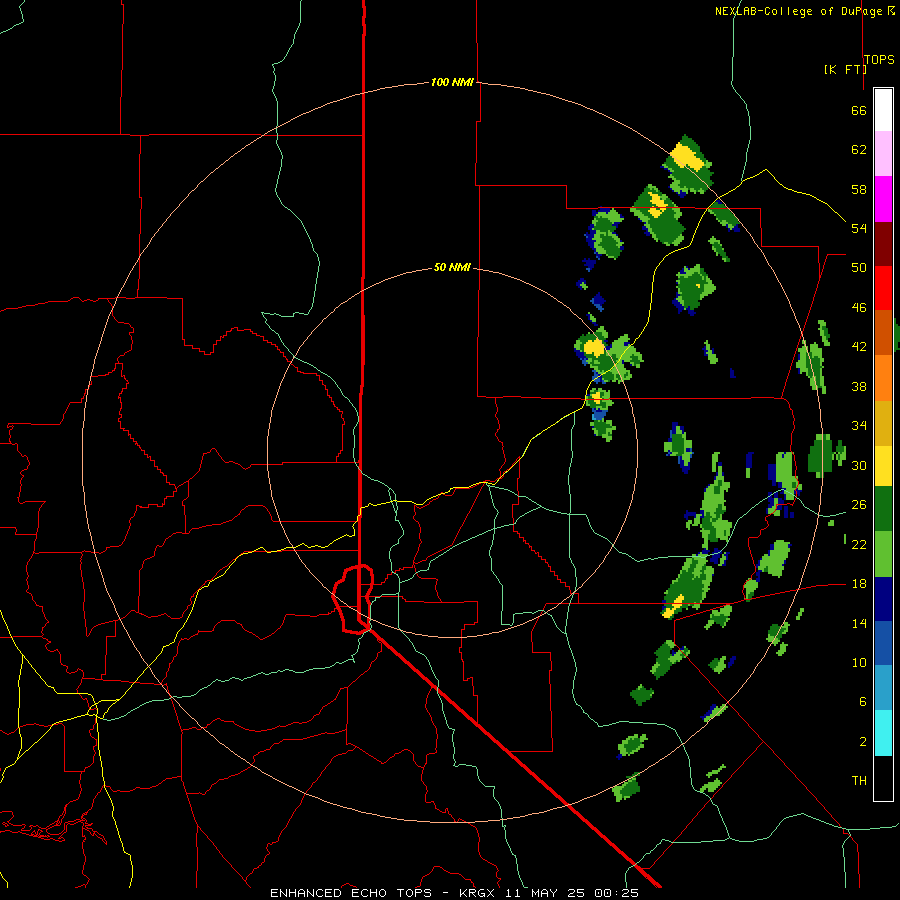The image size is (900, 900).
Task: Select the light green legend swatch
Action: point(883,554)
